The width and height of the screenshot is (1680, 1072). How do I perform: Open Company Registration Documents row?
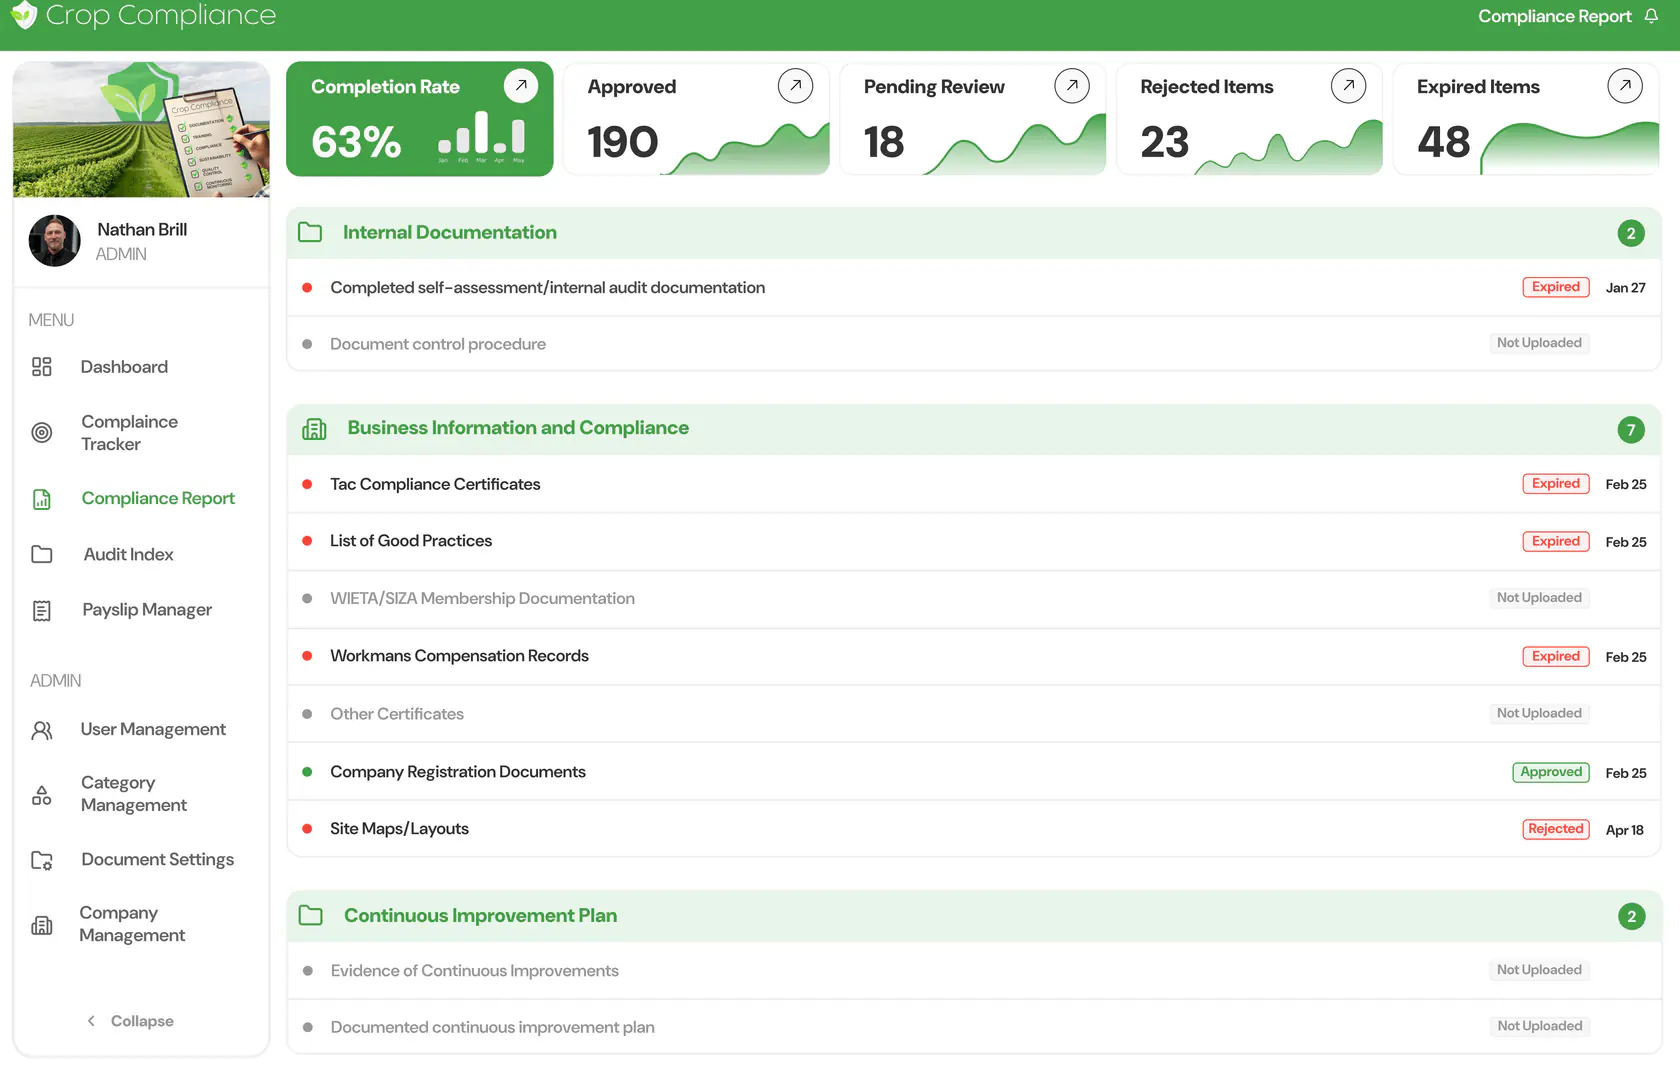(x=974, y=772)
